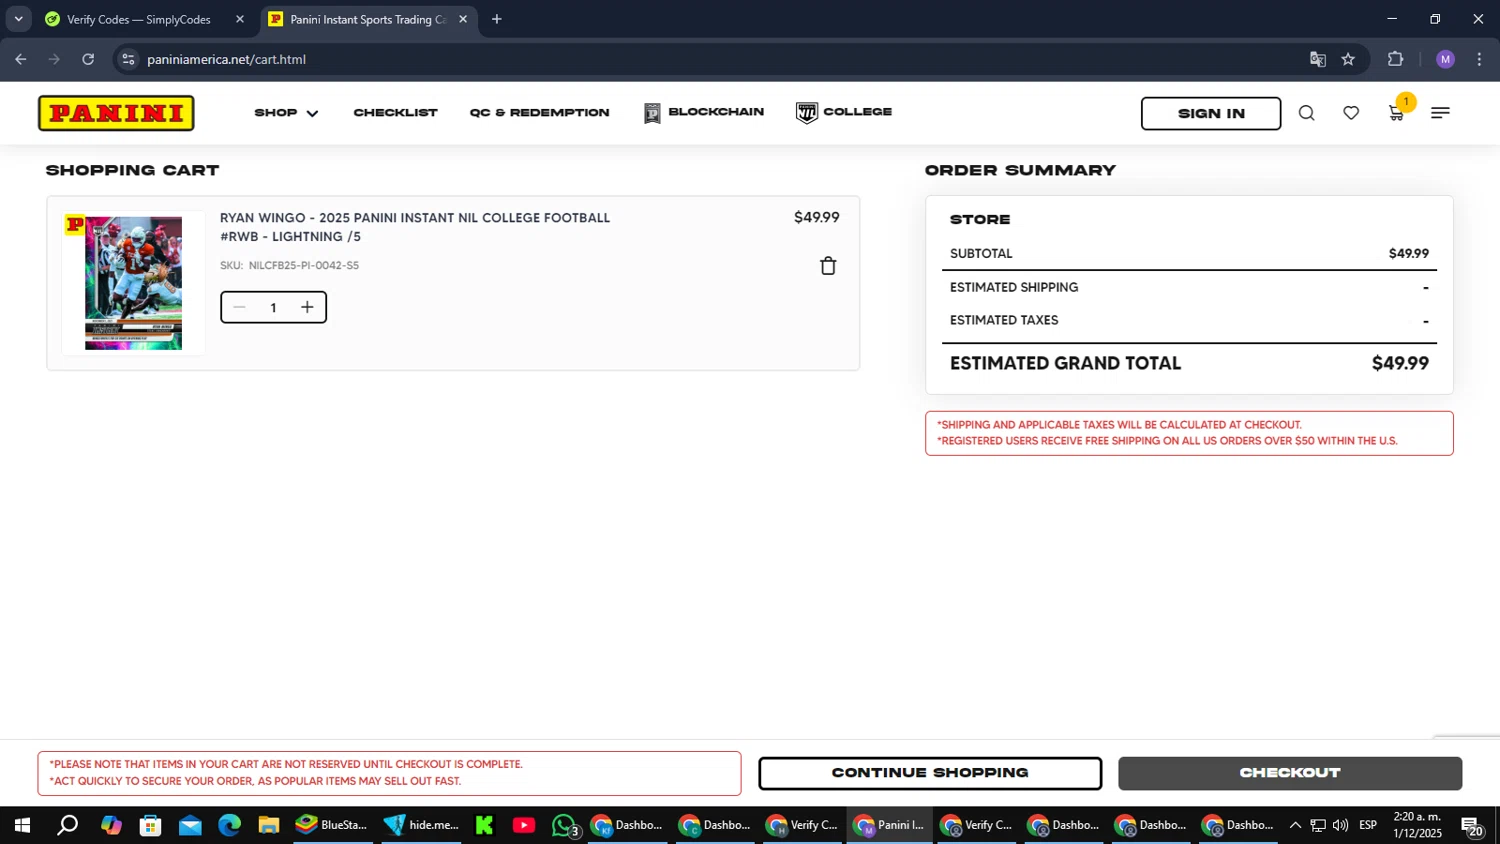Close the Panini Instant Sports Trading tab
The height and width of the screenshot is (844, 1500).
coord(463,19)
